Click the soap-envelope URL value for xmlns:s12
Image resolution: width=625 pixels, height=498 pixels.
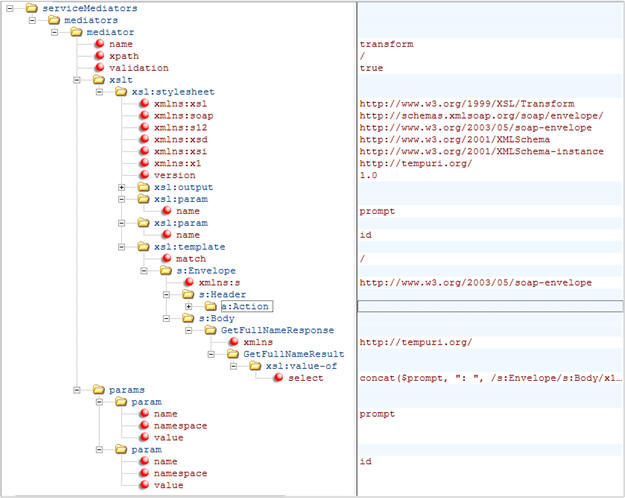pyautogui.click(x=475, y=128)
